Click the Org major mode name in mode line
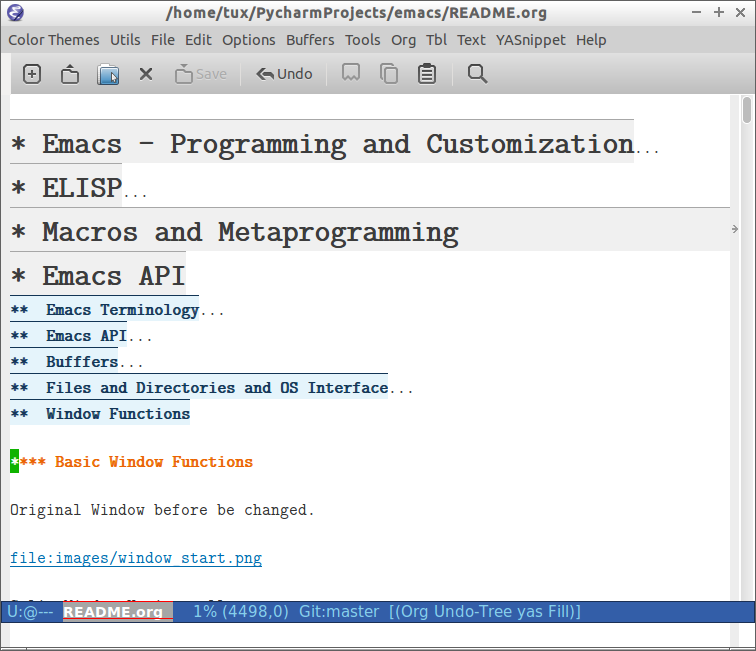 (x=415, y=611)
